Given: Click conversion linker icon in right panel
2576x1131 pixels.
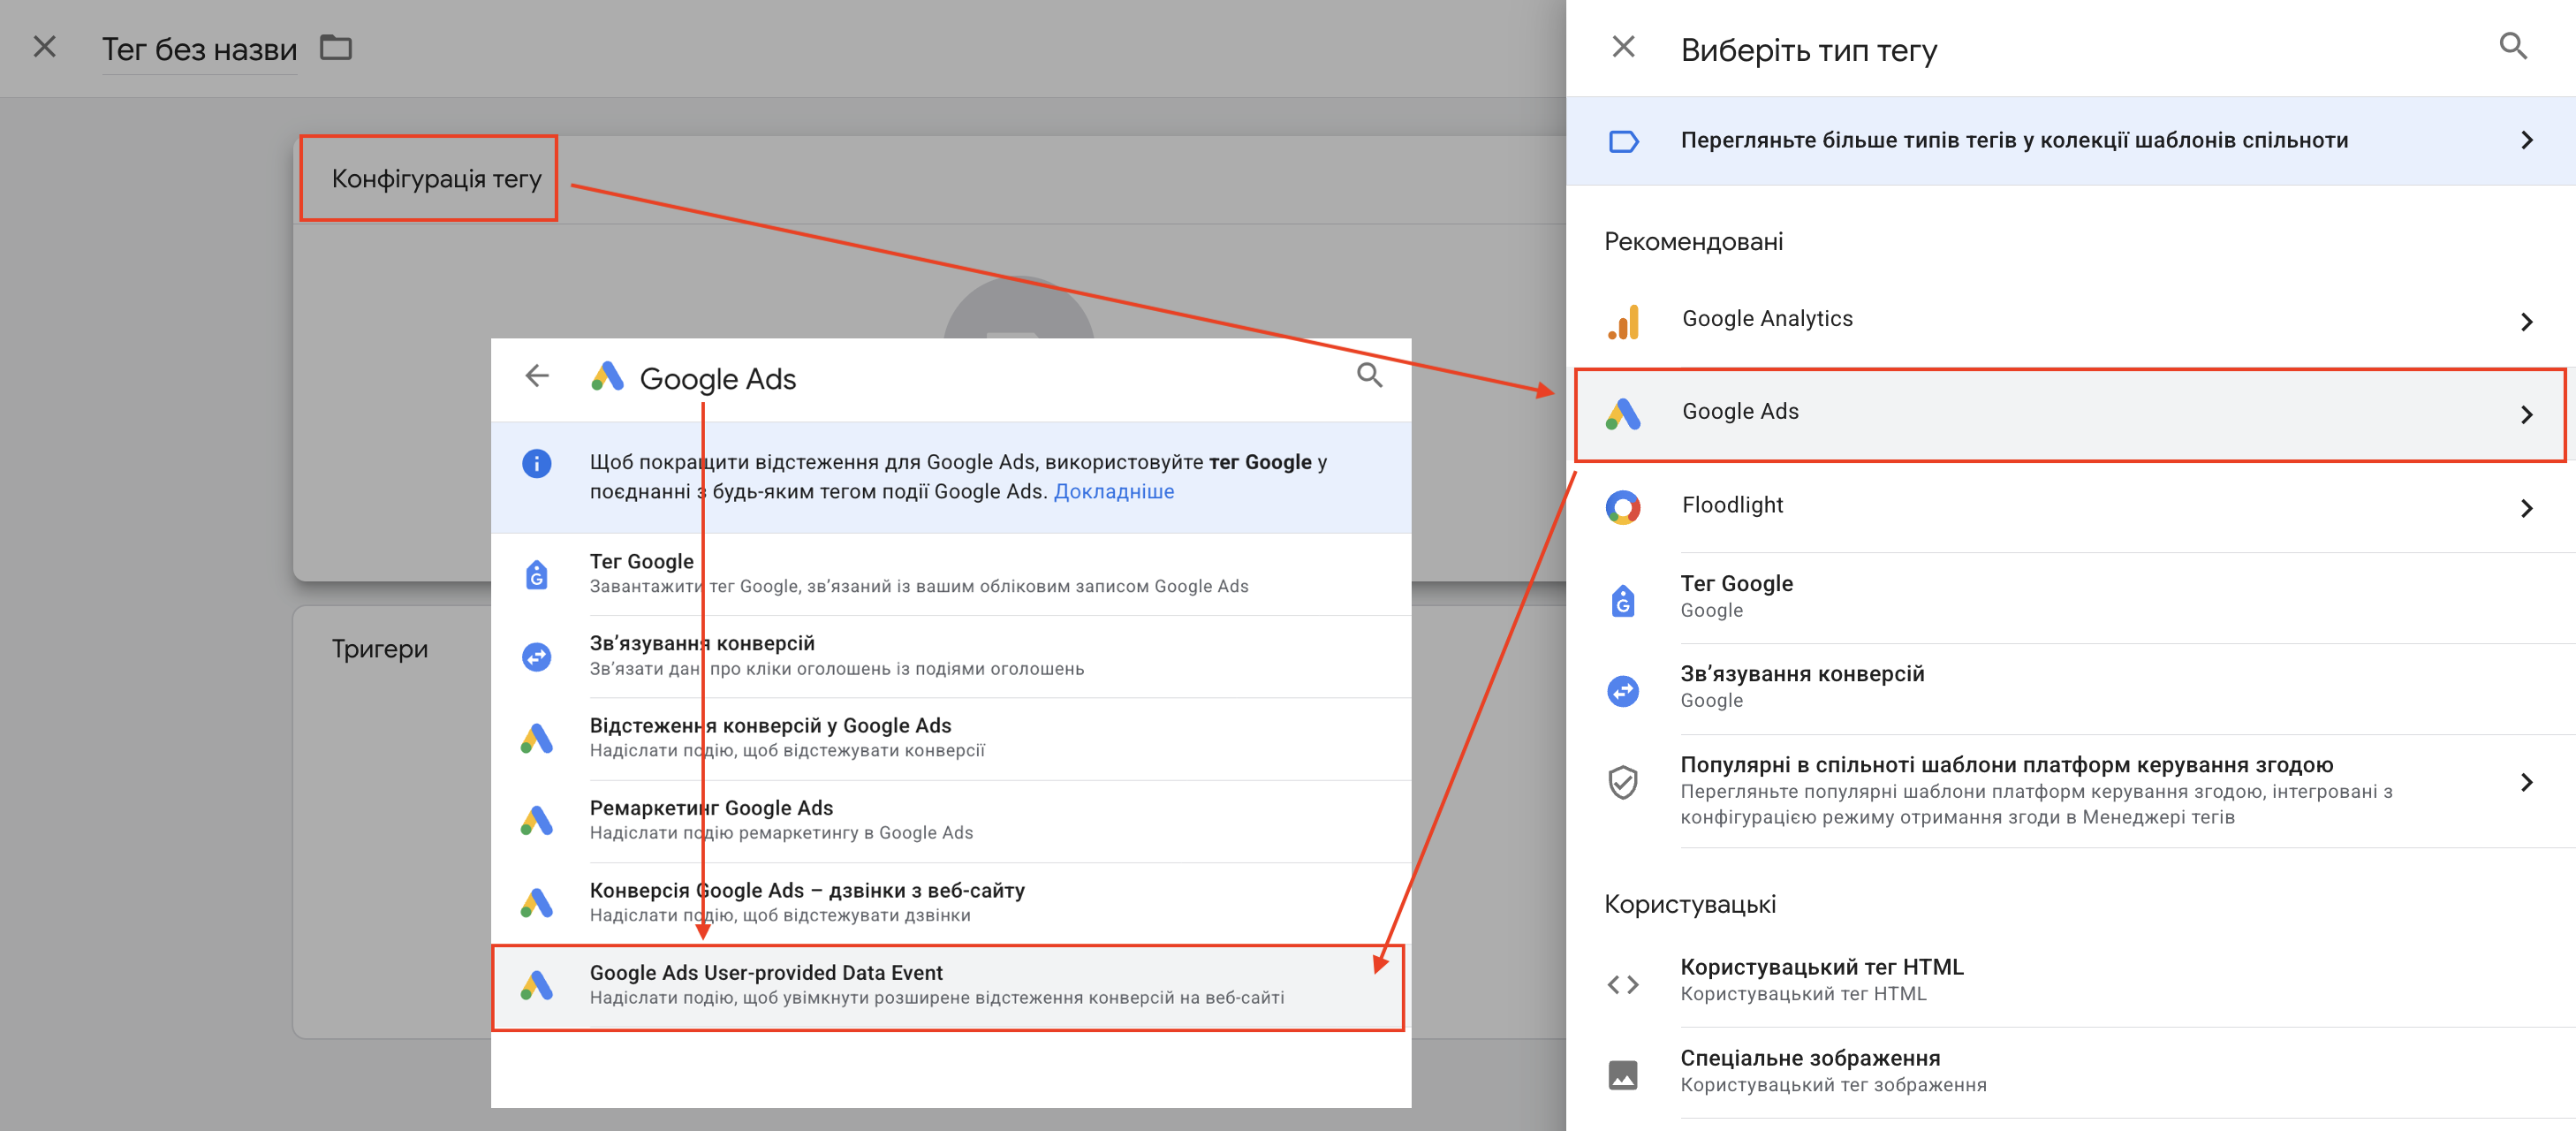Looking at the screenshot, I should coord(1623,690).
